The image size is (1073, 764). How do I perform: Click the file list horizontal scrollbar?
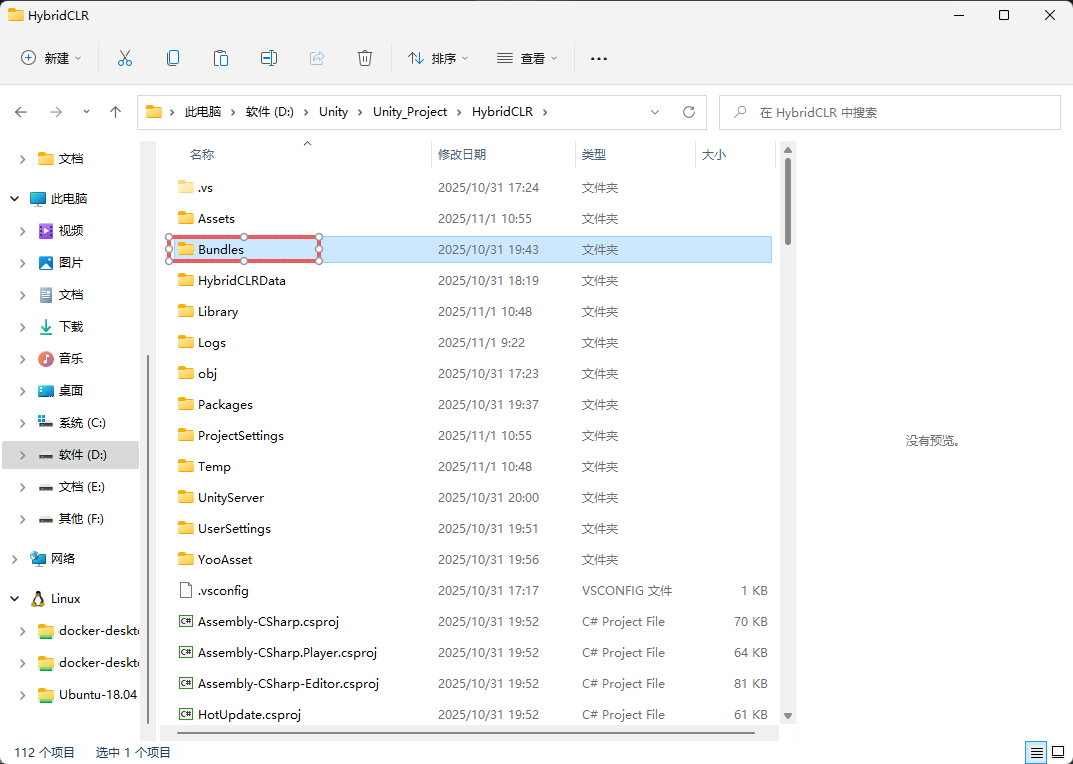466,733
